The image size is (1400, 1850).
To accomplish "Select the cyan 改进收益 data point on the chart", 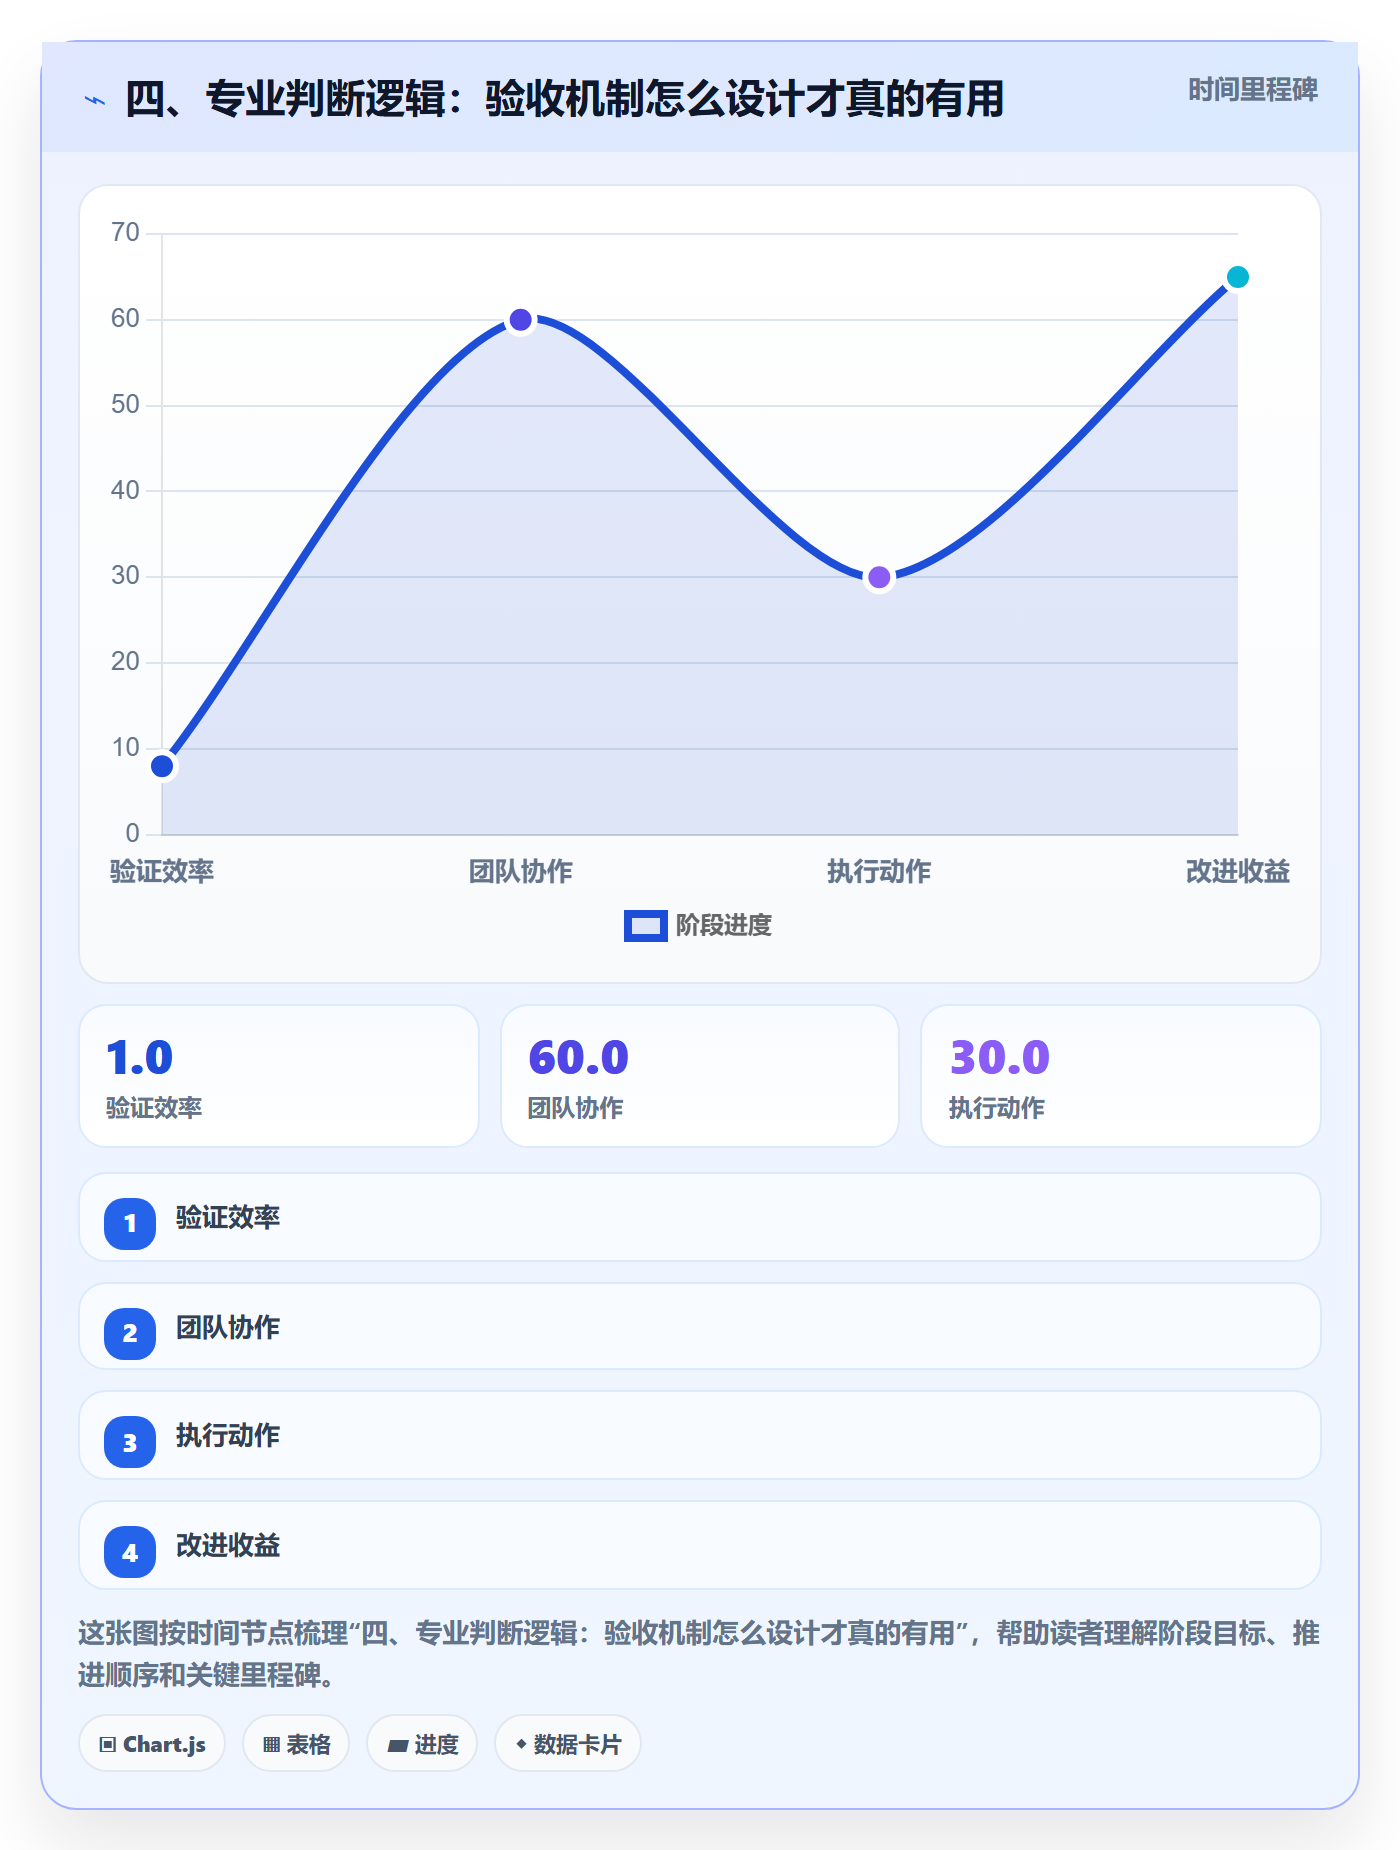I will coord(1237,277).
